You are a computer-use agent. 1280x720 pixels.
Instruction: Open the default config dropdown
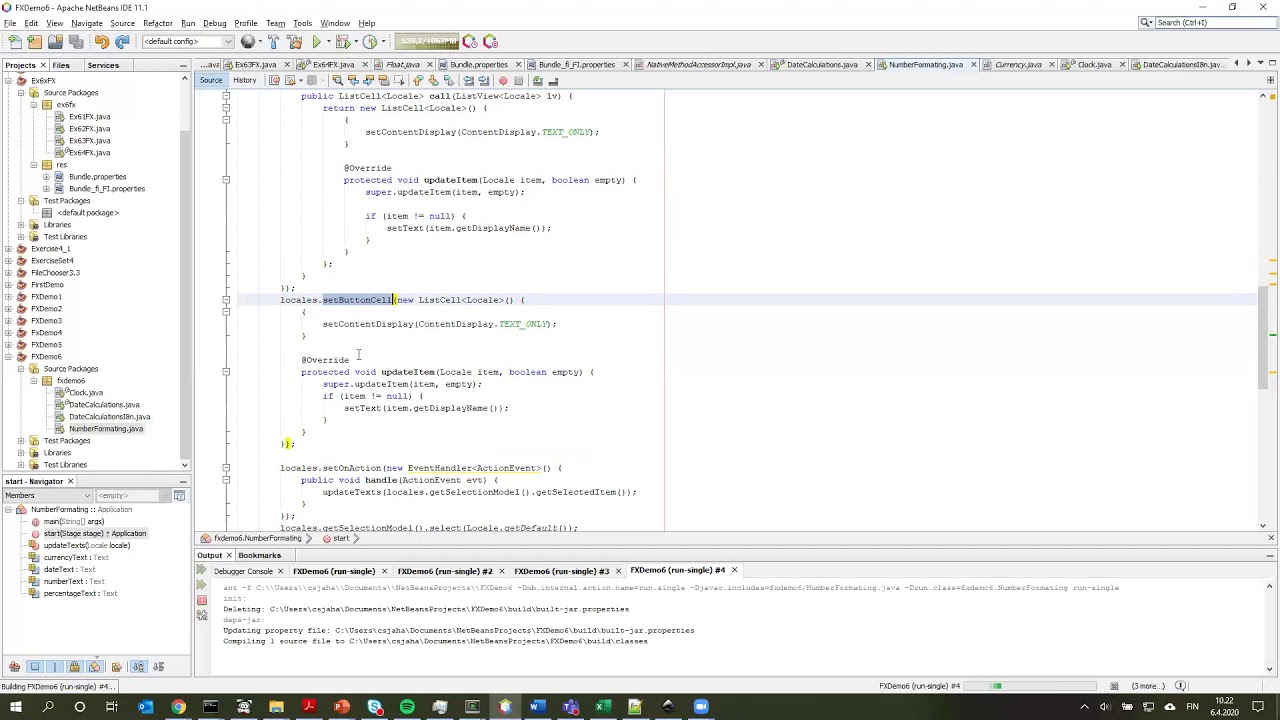coord(188,41)
